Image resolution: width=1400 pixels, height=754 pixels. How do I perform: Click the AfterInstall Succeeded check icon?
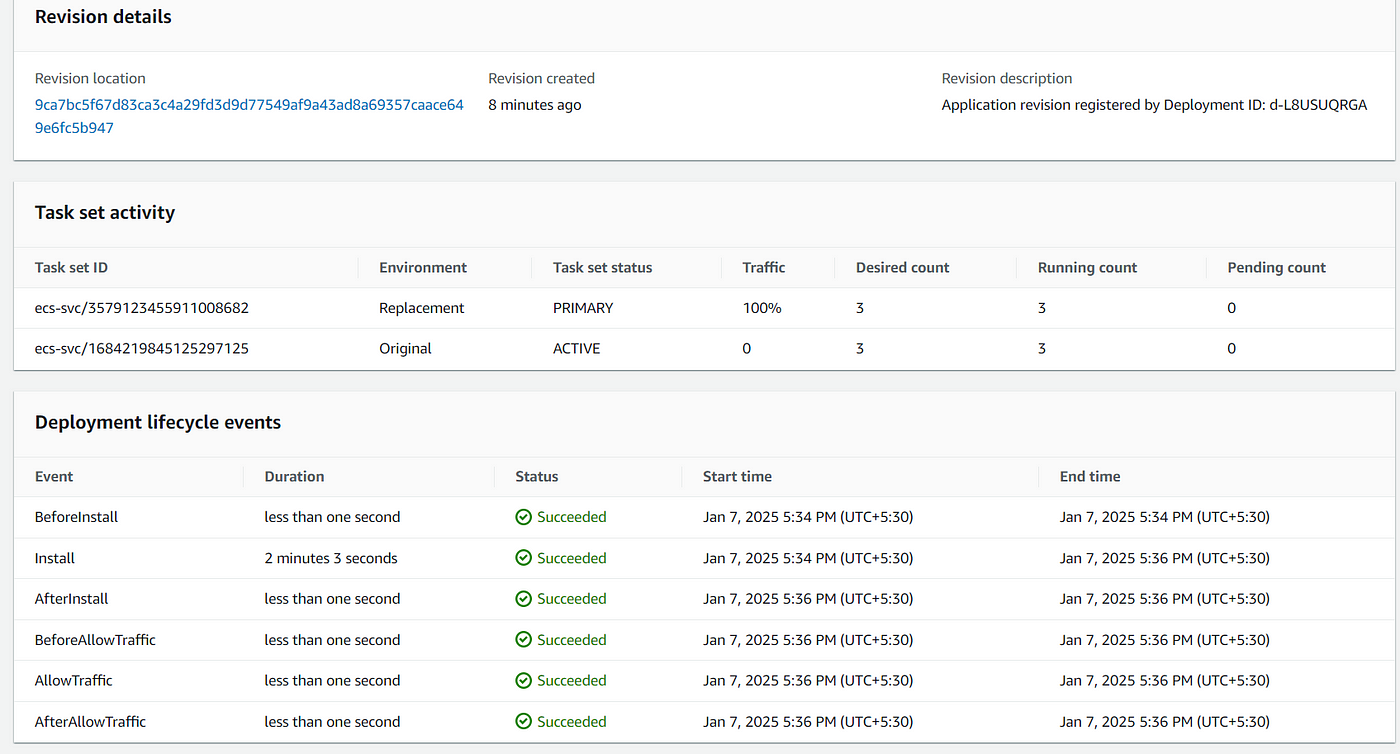(x=523, y=599)
